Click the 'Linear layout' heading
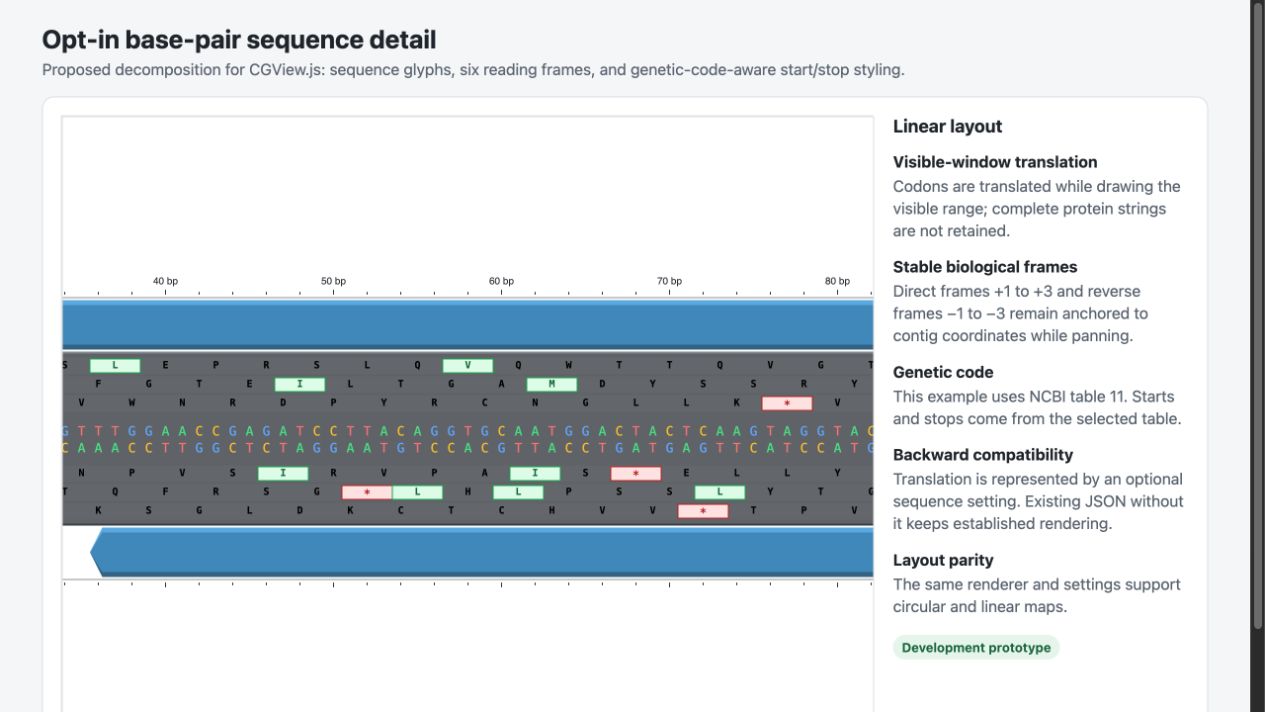Viewport: 1265px width, 712px height. tap(947, 126)
